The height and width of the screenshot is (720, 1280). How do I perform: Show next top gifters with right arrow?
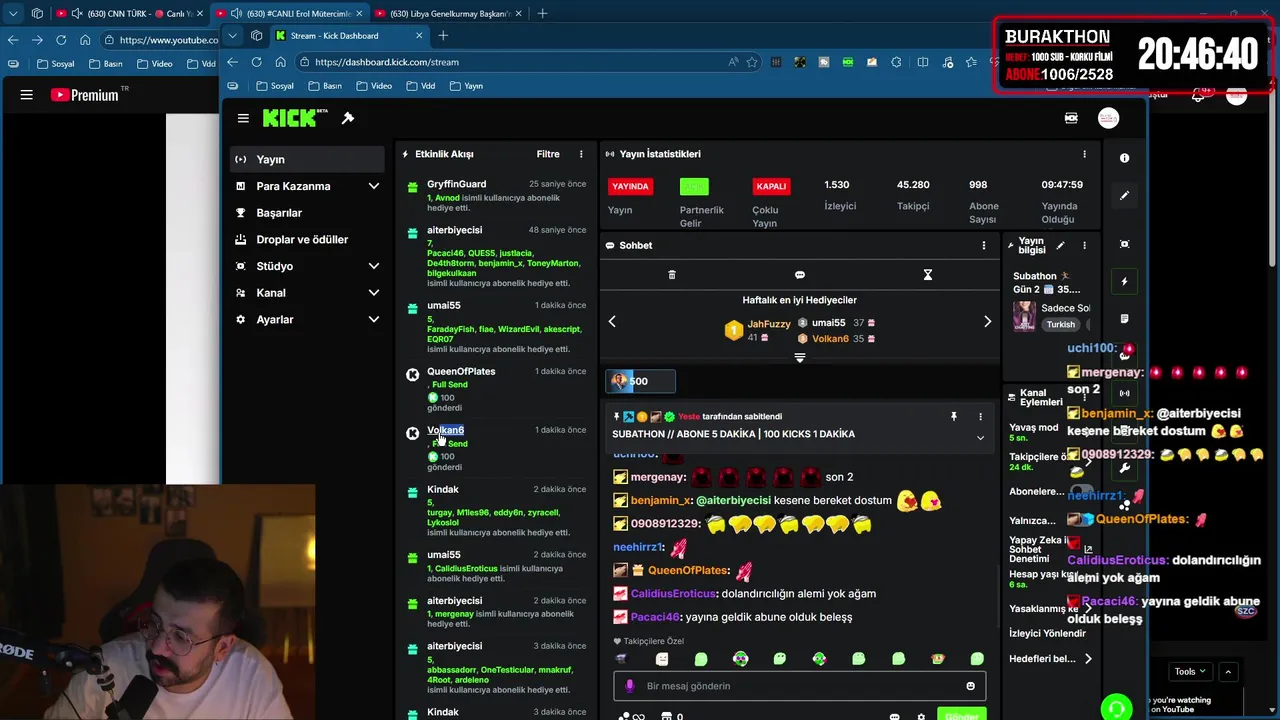(987, 321)
